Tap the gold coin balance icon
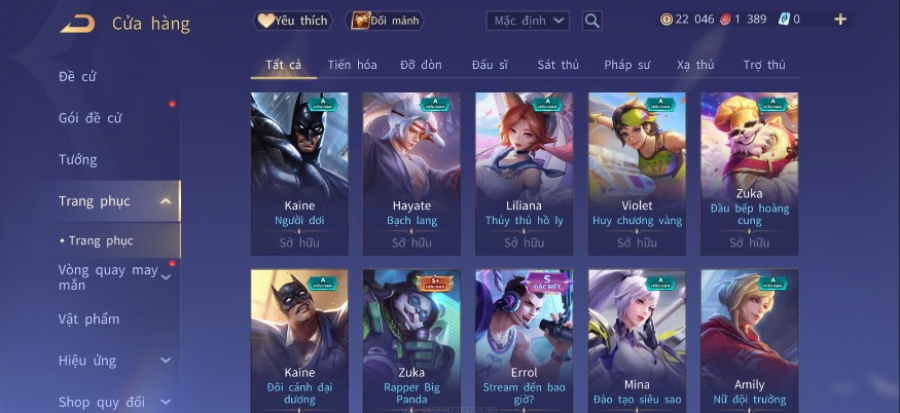This screenshot has width=900, height=413. (666, 20)
